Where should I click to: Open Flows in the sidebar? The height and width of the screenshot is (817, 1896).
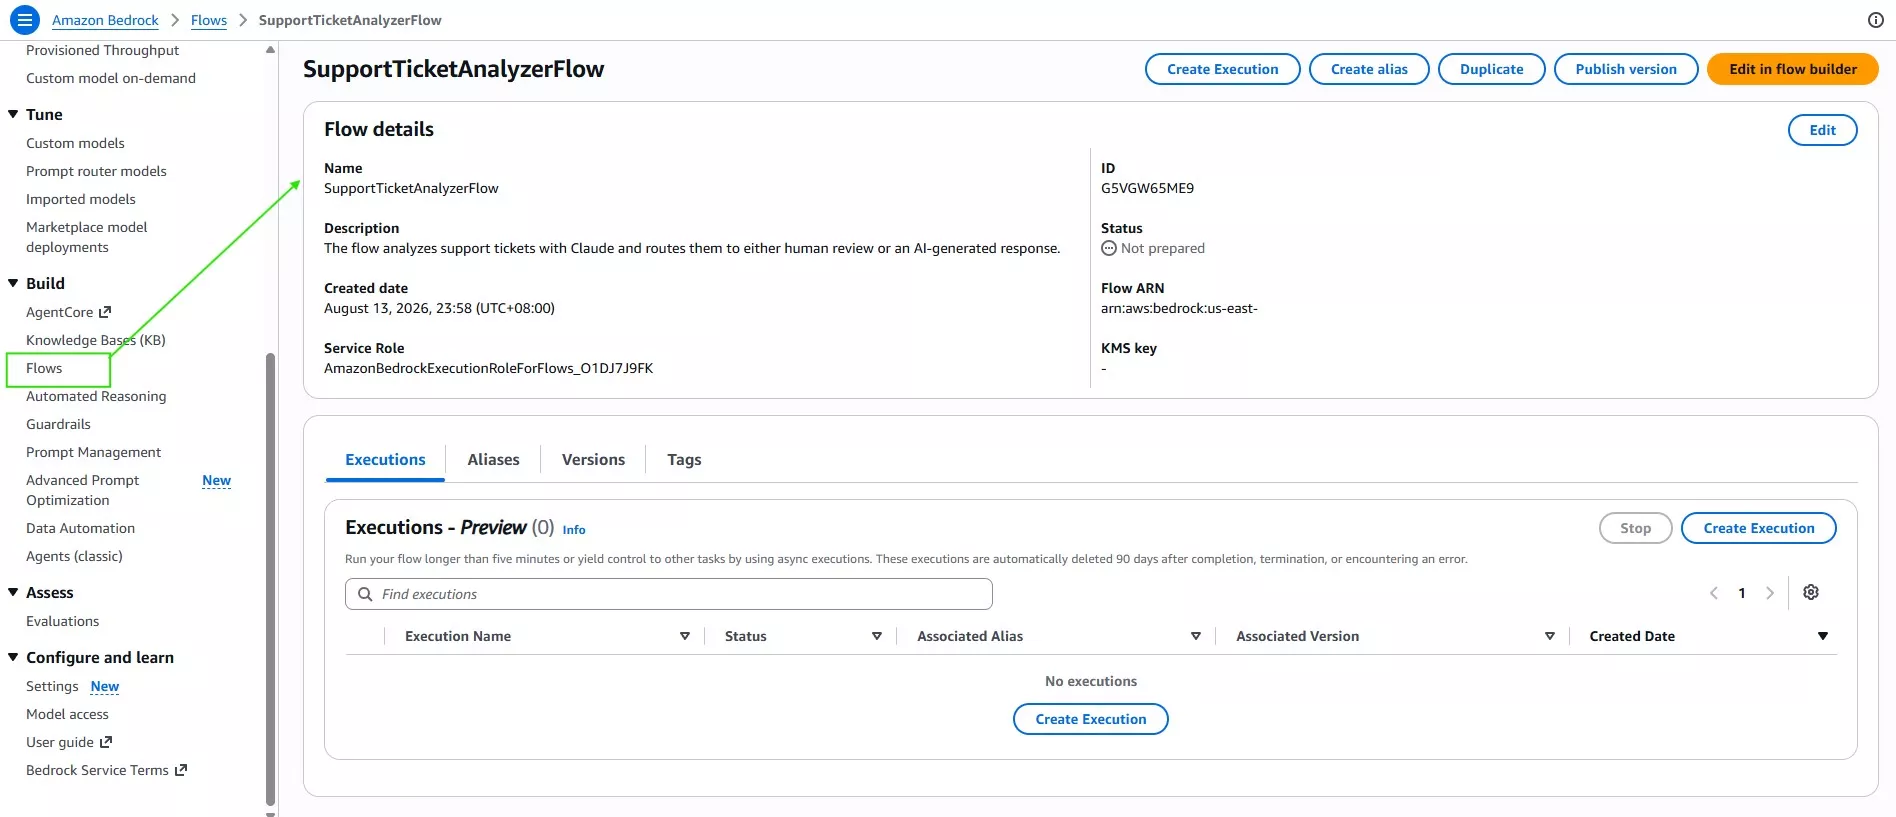(x=44, y=368)
